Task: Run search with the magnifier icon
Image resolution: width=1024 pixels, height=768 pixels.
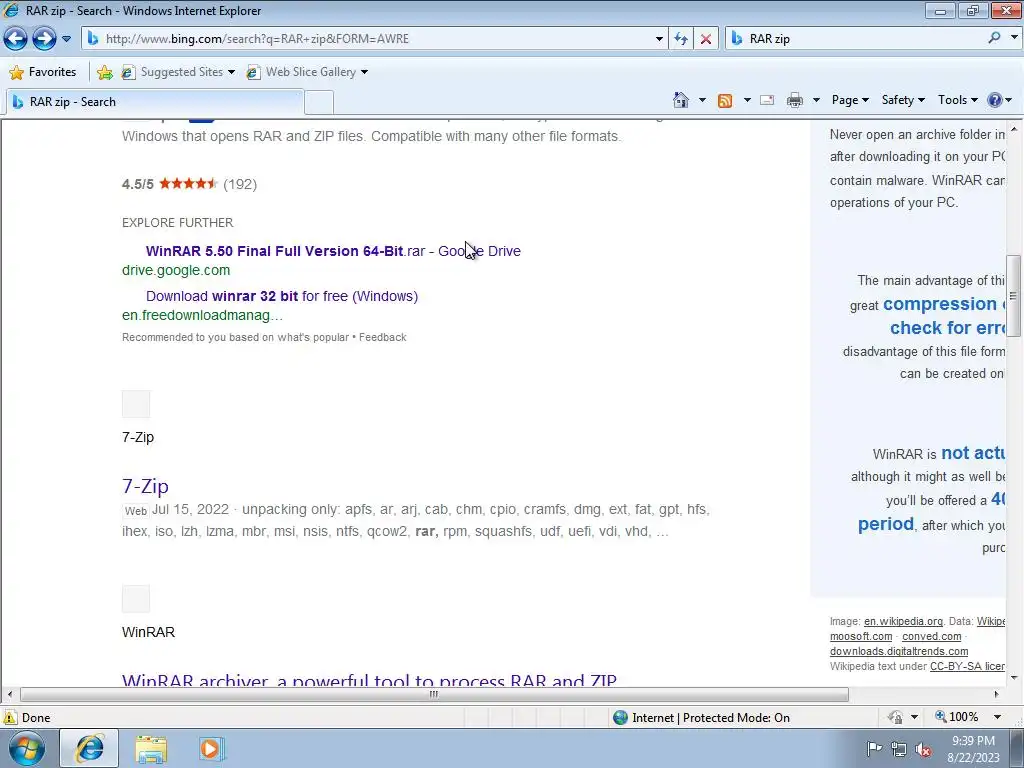Action: coord(994,38)
